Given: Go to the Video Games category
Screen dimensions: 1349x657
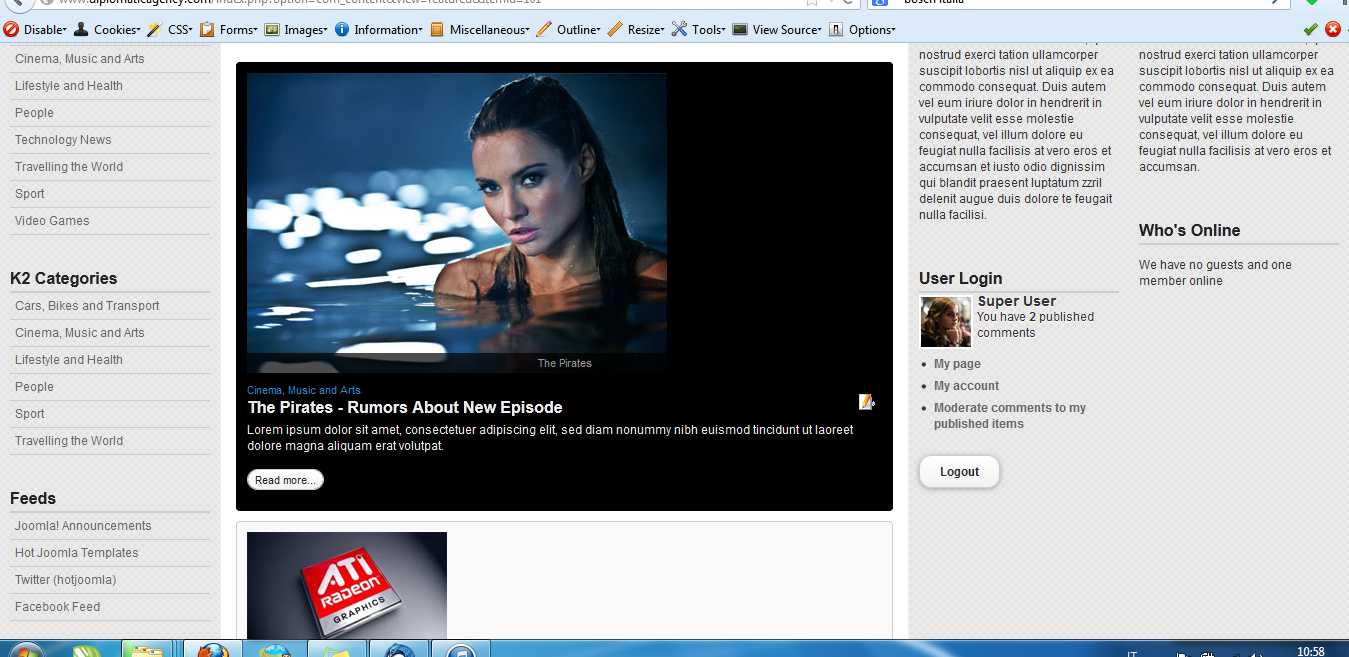Looking at the screenshot, I should (x=52, y=221).
